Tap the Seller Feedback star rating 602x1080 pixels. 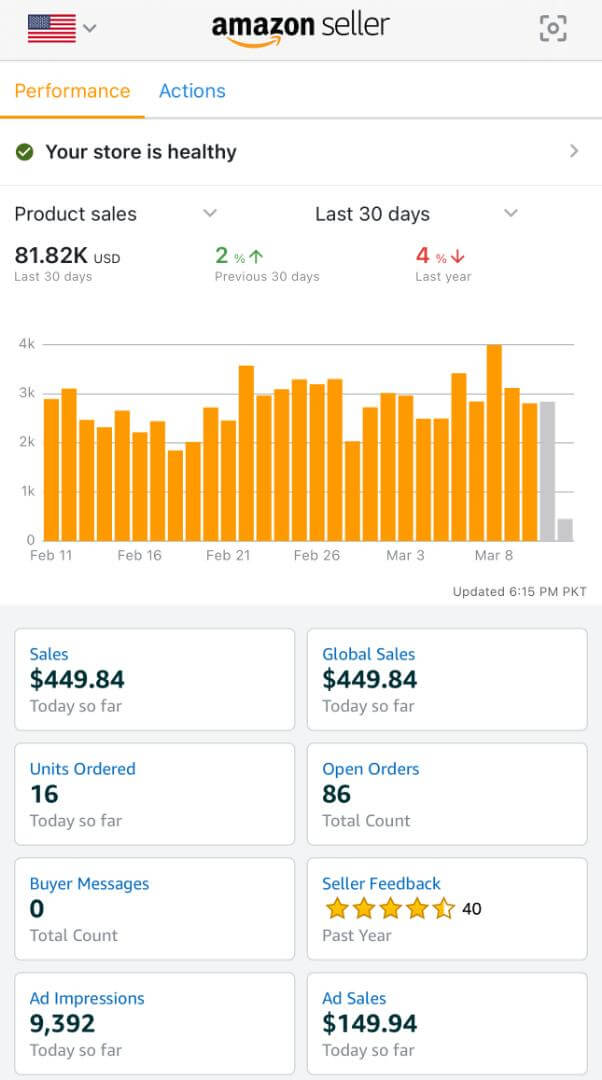(390, 909)
